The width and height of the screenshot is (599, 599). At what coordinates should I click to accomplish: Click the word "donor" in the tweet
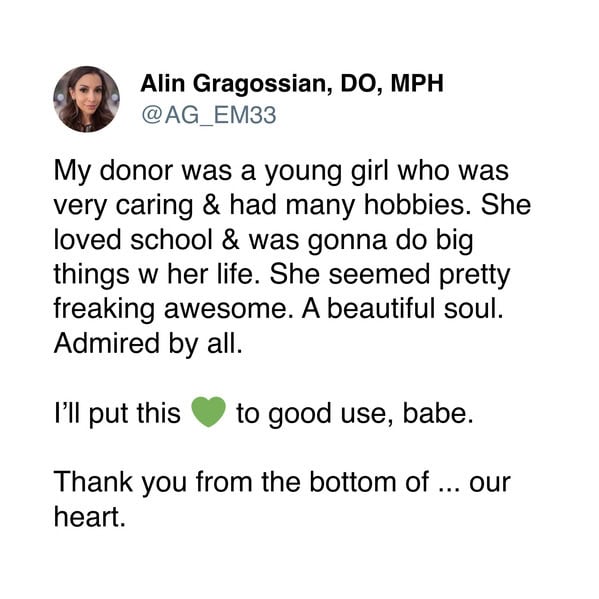coord(136,170)
